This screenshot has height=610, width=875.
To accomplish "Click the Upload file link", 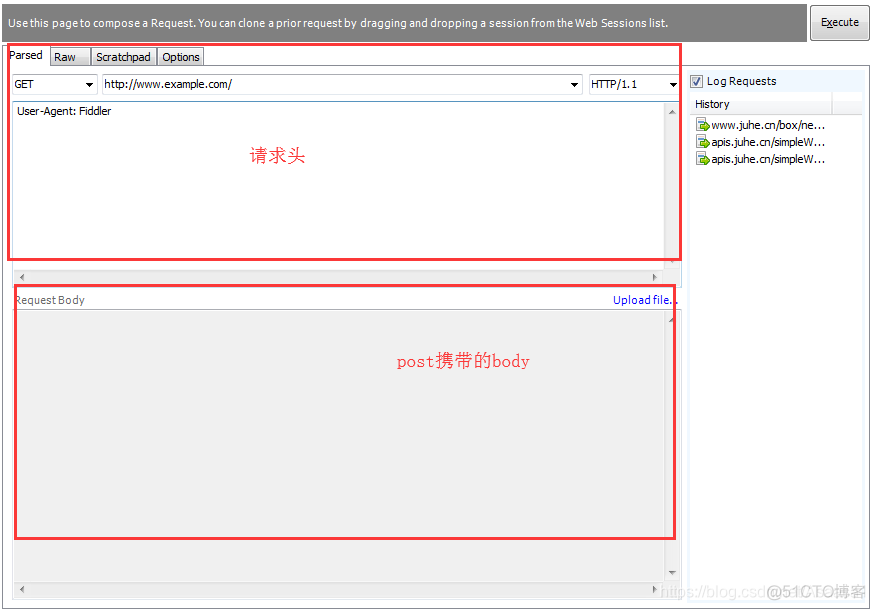I will point(645,300).
